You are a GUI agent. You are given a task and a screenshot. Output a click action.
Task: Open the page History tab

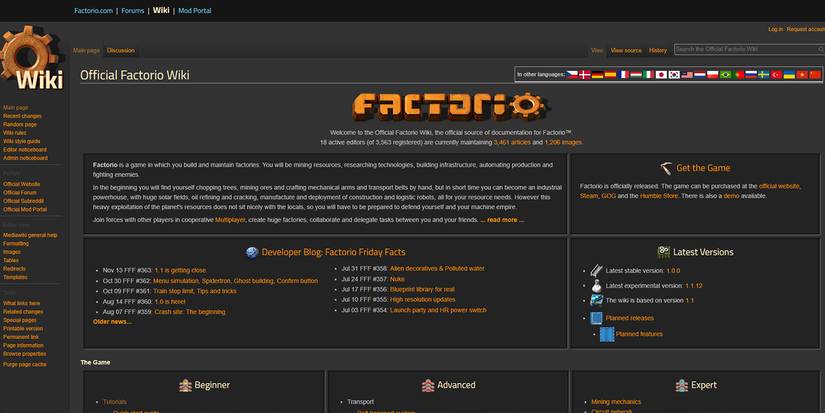point(657,50)
